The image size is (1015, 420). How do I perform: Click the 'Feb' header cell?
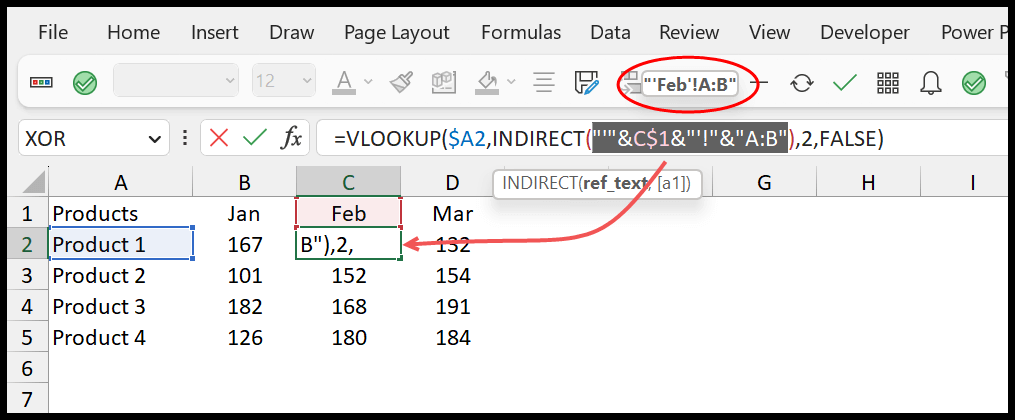348,214
